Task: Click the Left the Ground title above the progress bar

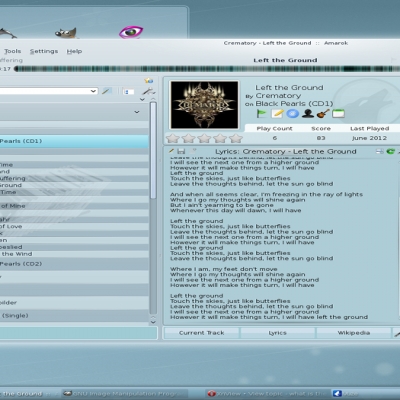Action: [285, 60]
